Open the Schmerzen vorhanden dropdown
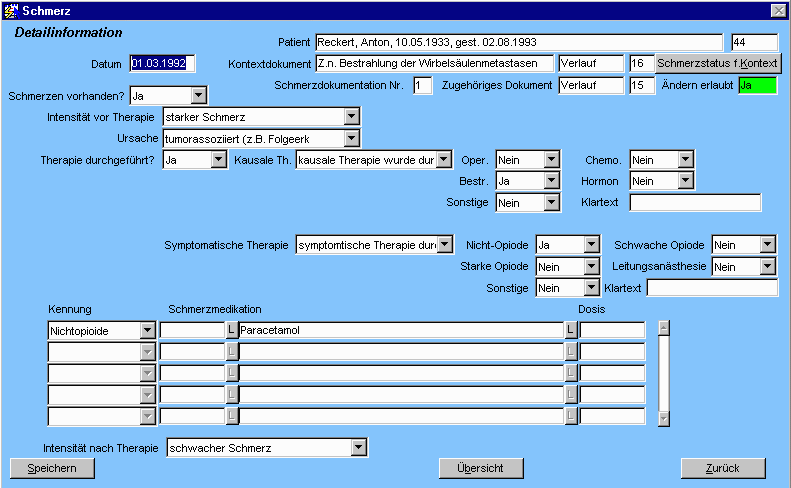Screen dimensions: 791x488 (198, 96)
